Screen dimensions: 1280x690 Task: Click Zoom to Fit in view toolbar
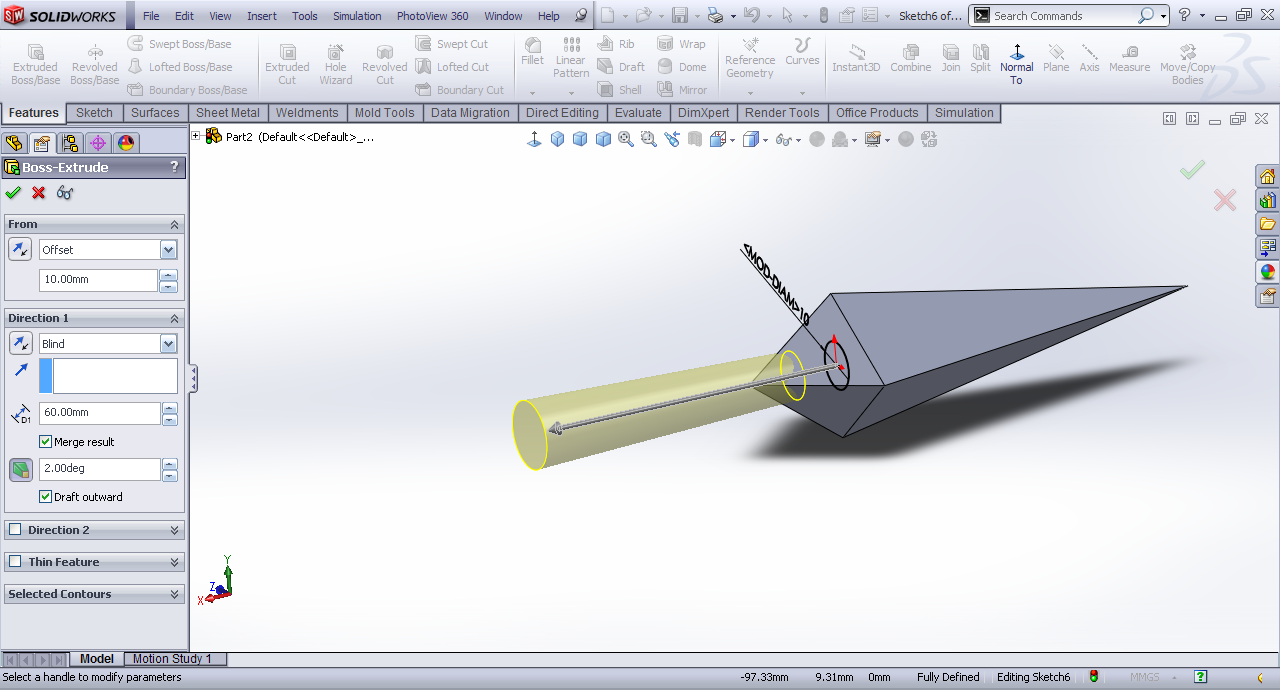point(626,139)
